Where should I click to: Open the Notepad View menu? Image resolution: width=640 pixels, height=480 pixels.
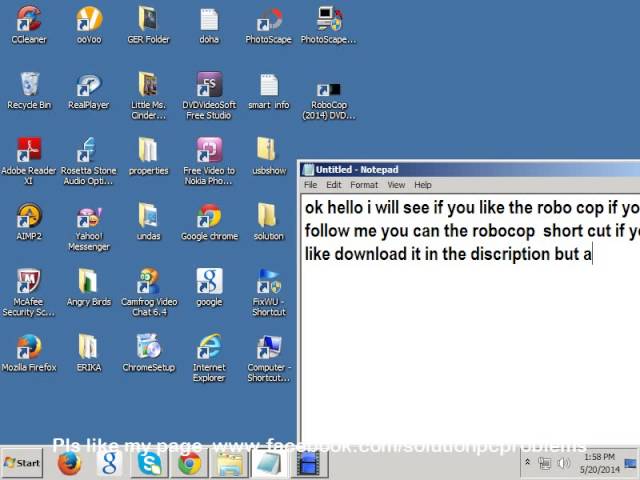click(396, 185)
